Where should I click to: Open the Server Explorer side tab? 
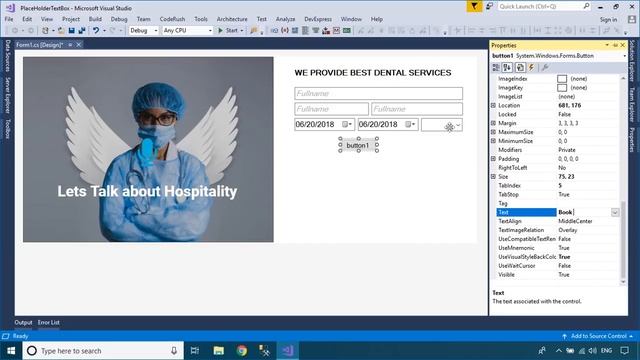tap(7, 95)
